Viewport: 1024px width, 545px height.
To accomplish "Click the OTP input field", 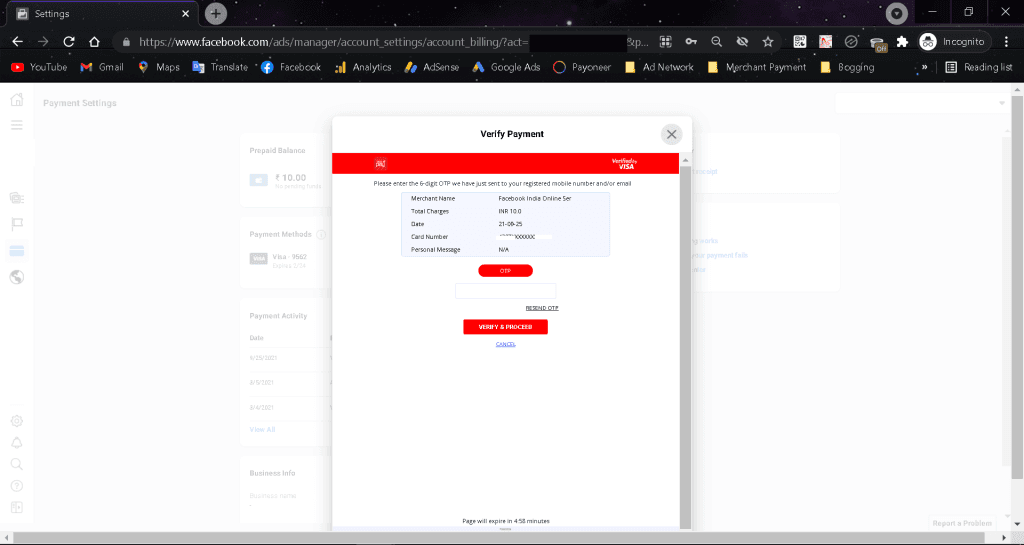I will 505,291.
